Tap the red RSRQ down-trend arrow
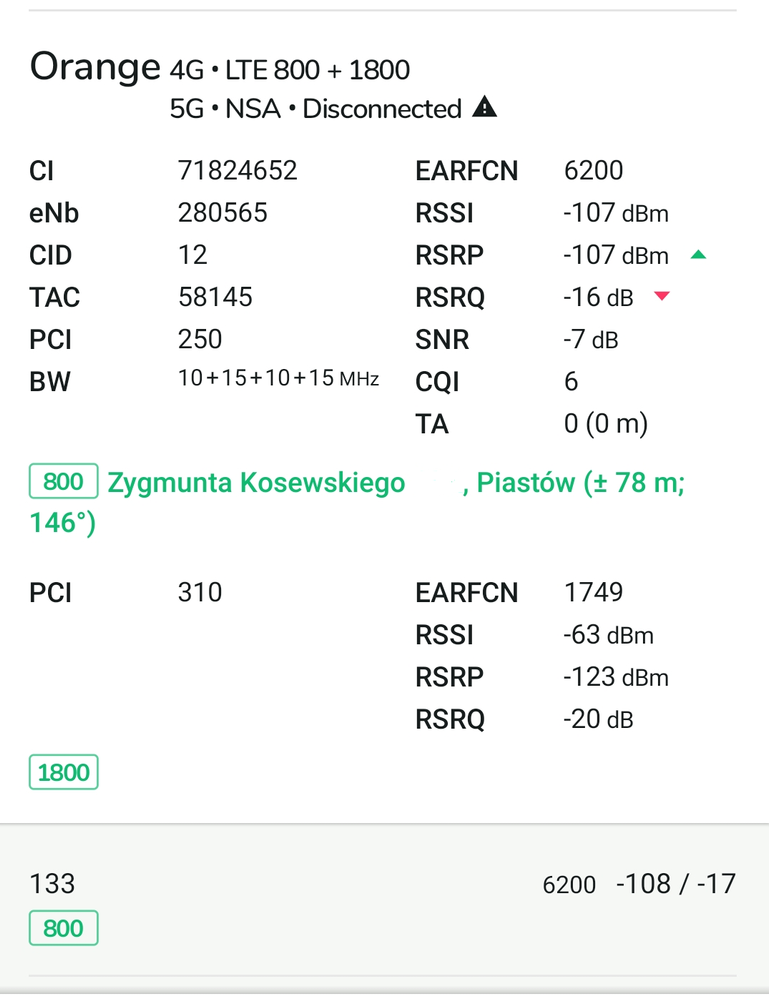769x999 pixels. click(661, 296)
